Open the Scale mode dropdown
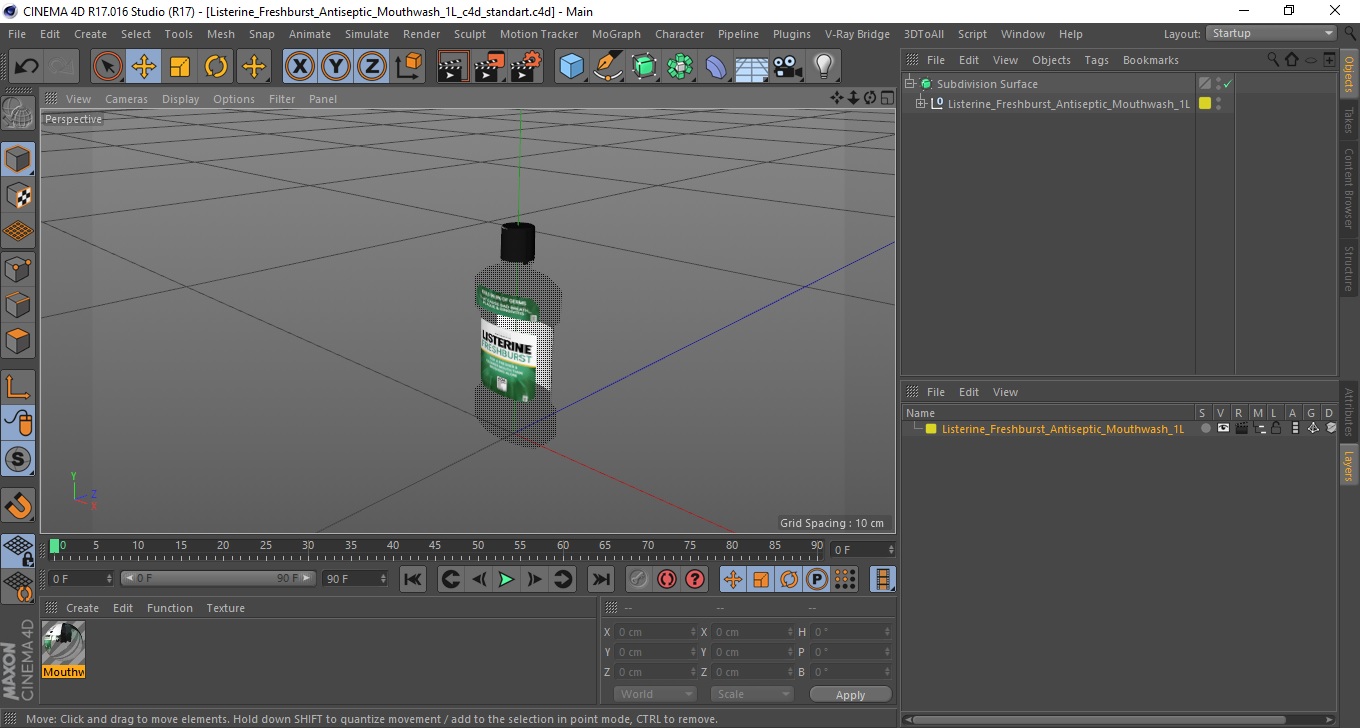This screenshot has width=1360, height=728. point(752,694)
